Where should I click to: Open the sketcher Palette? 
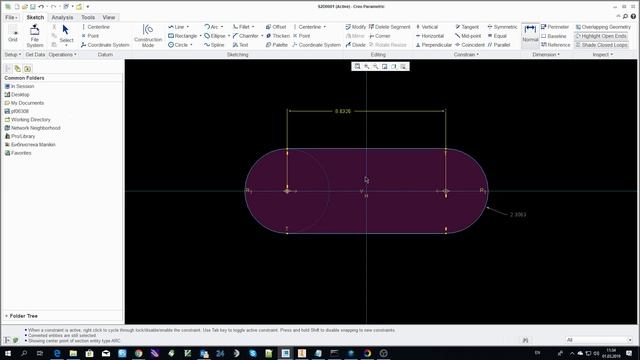[x=277, y=45]
